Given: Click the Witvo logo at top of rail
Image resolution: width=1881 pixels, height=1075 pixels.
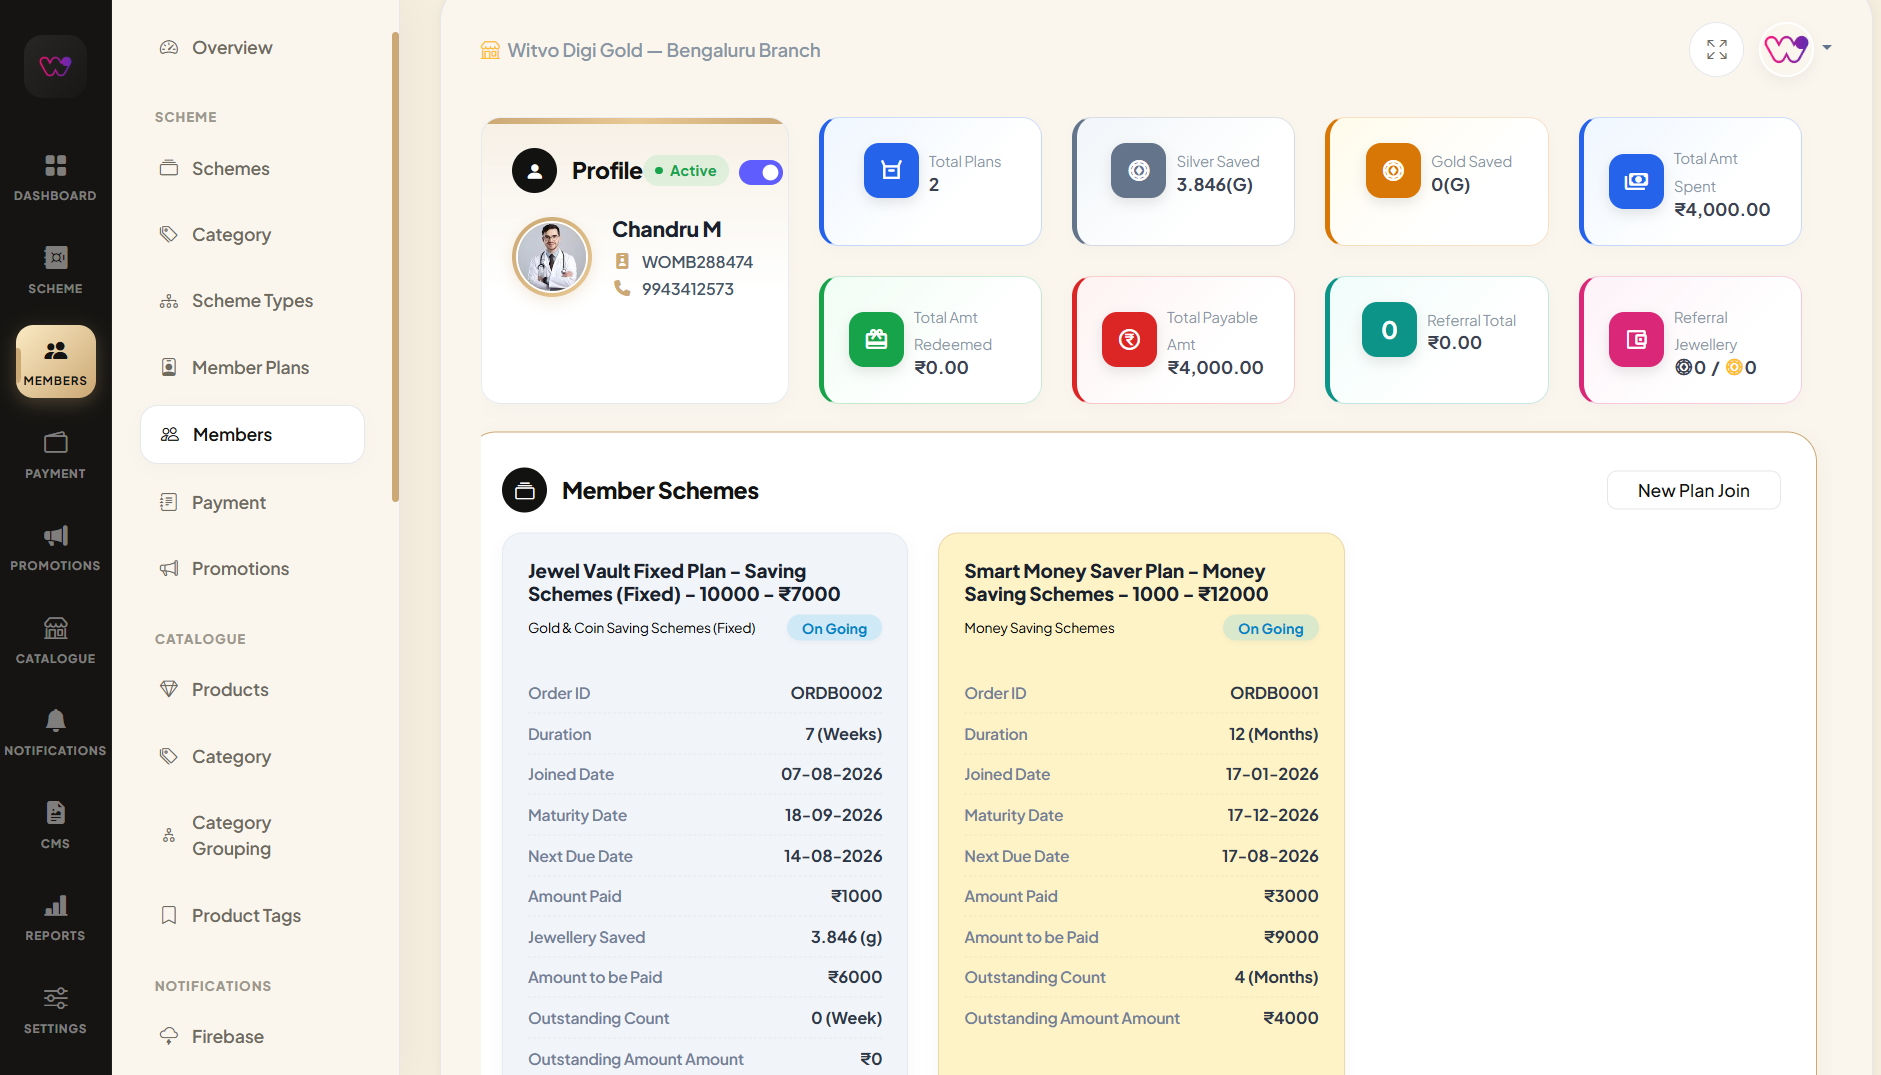Looking at the screenshot, I should click(55, 66).
